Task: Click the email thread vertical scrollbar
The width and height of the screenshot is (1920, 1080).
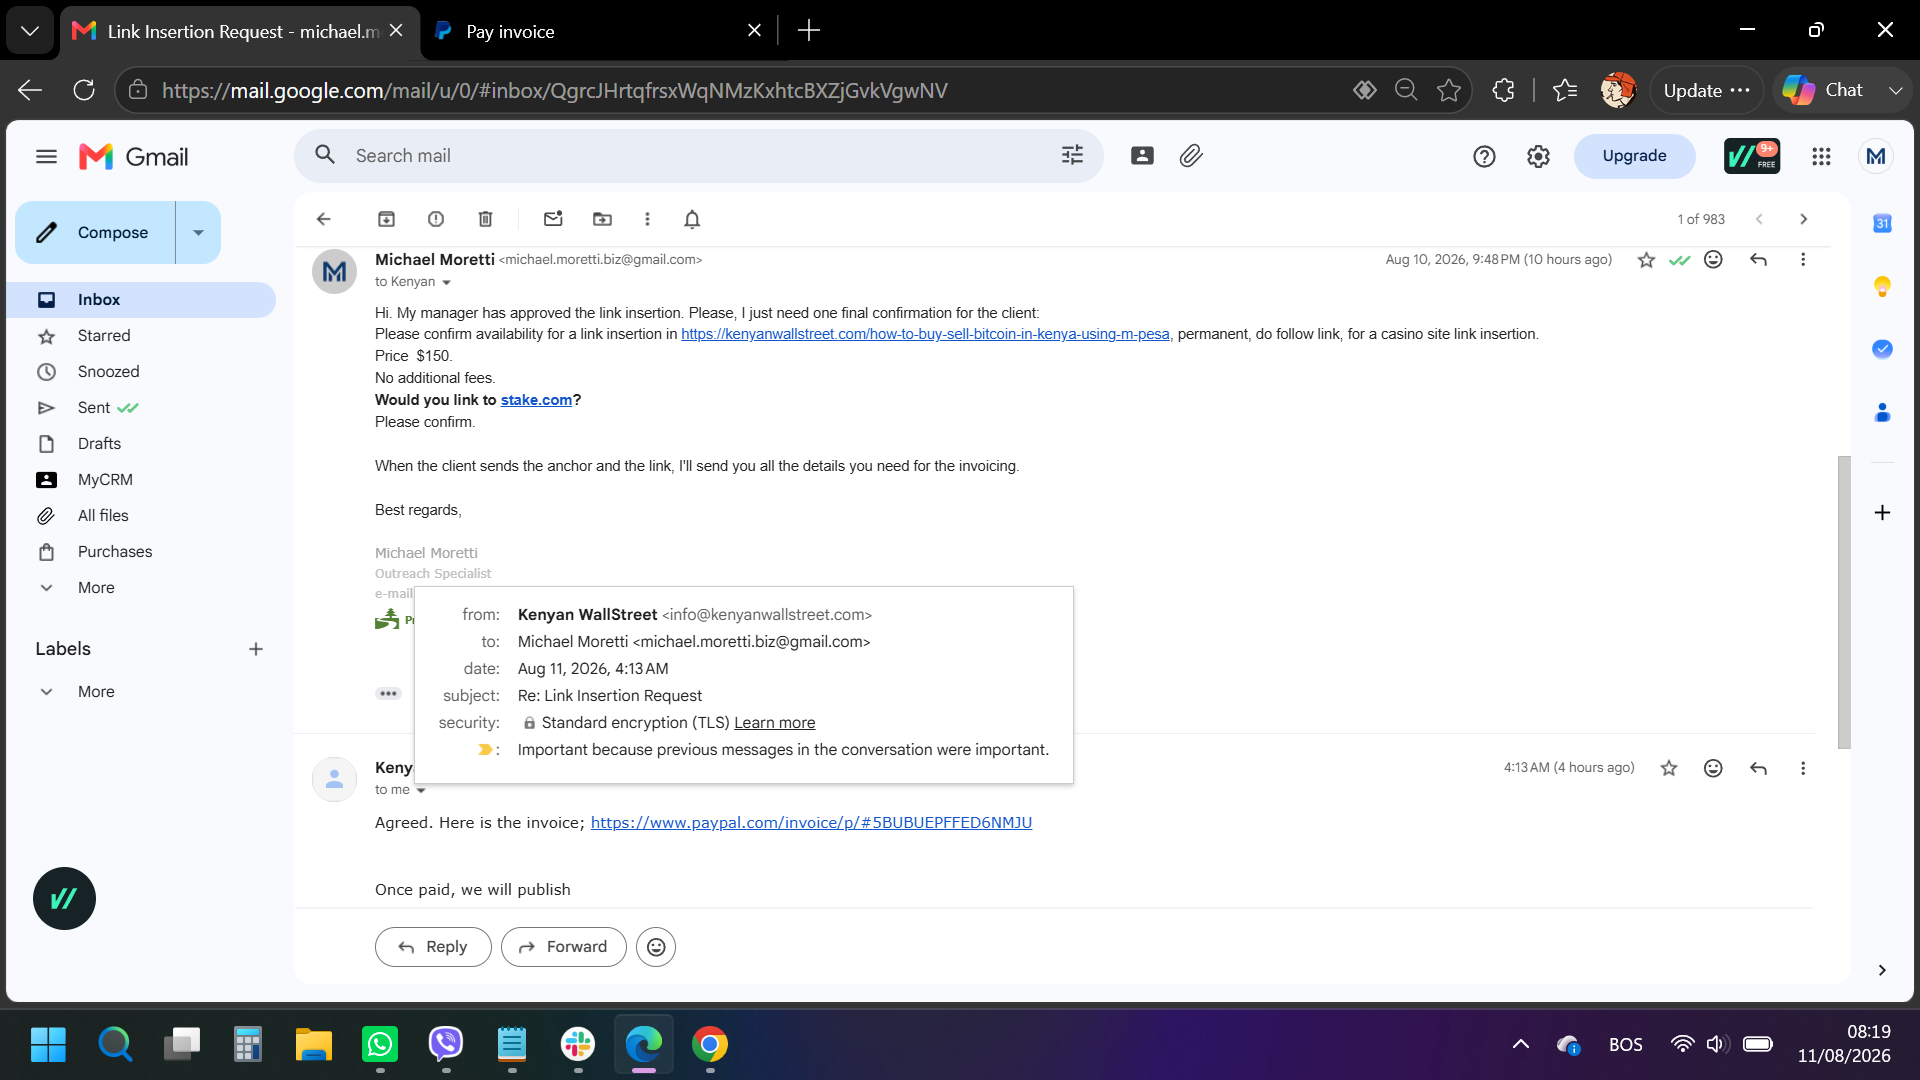Action: pyautogui.click(x=1844, y=602)
